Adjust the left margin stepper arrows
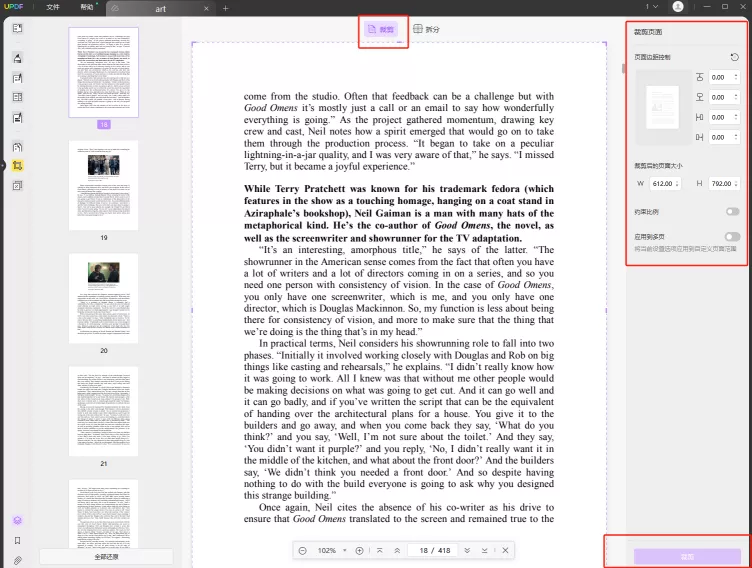752x568 pixels. coord(736,118)
